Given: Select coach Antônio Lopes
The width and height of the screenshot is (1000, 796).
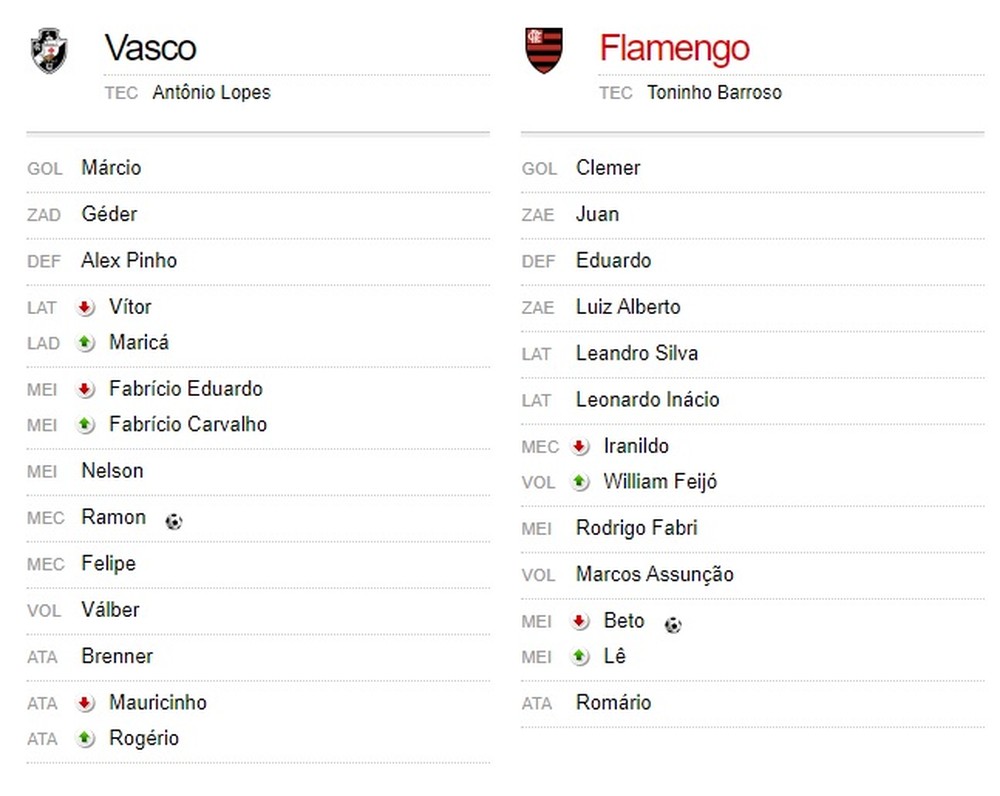Looking at the screenshot, I should (211, 93).
